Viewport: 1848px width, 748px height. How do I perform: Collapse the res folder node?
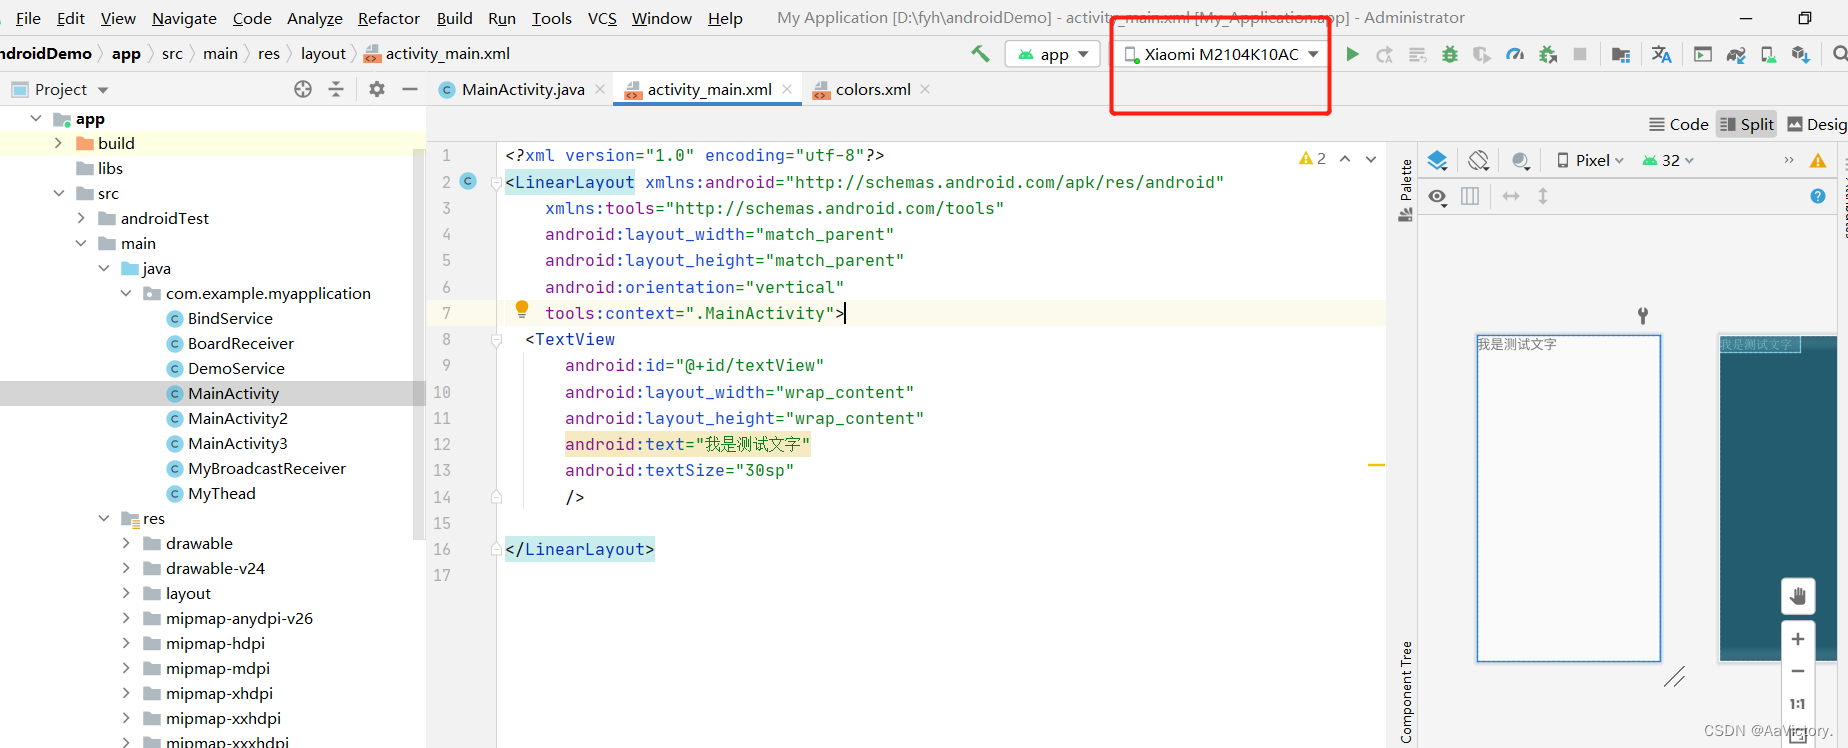pyautogui.click(x=104, y=518)
